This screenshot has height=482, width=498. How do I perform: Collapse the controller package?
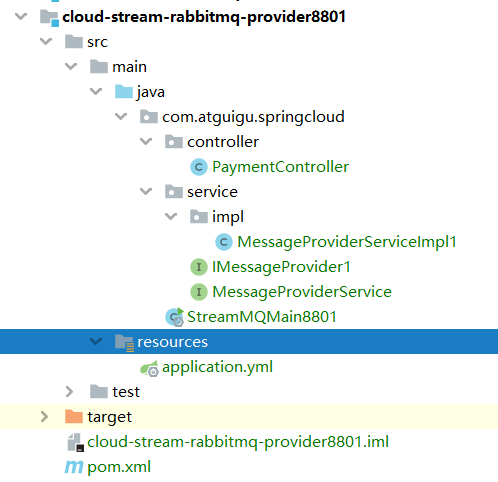tap(146, 142)
